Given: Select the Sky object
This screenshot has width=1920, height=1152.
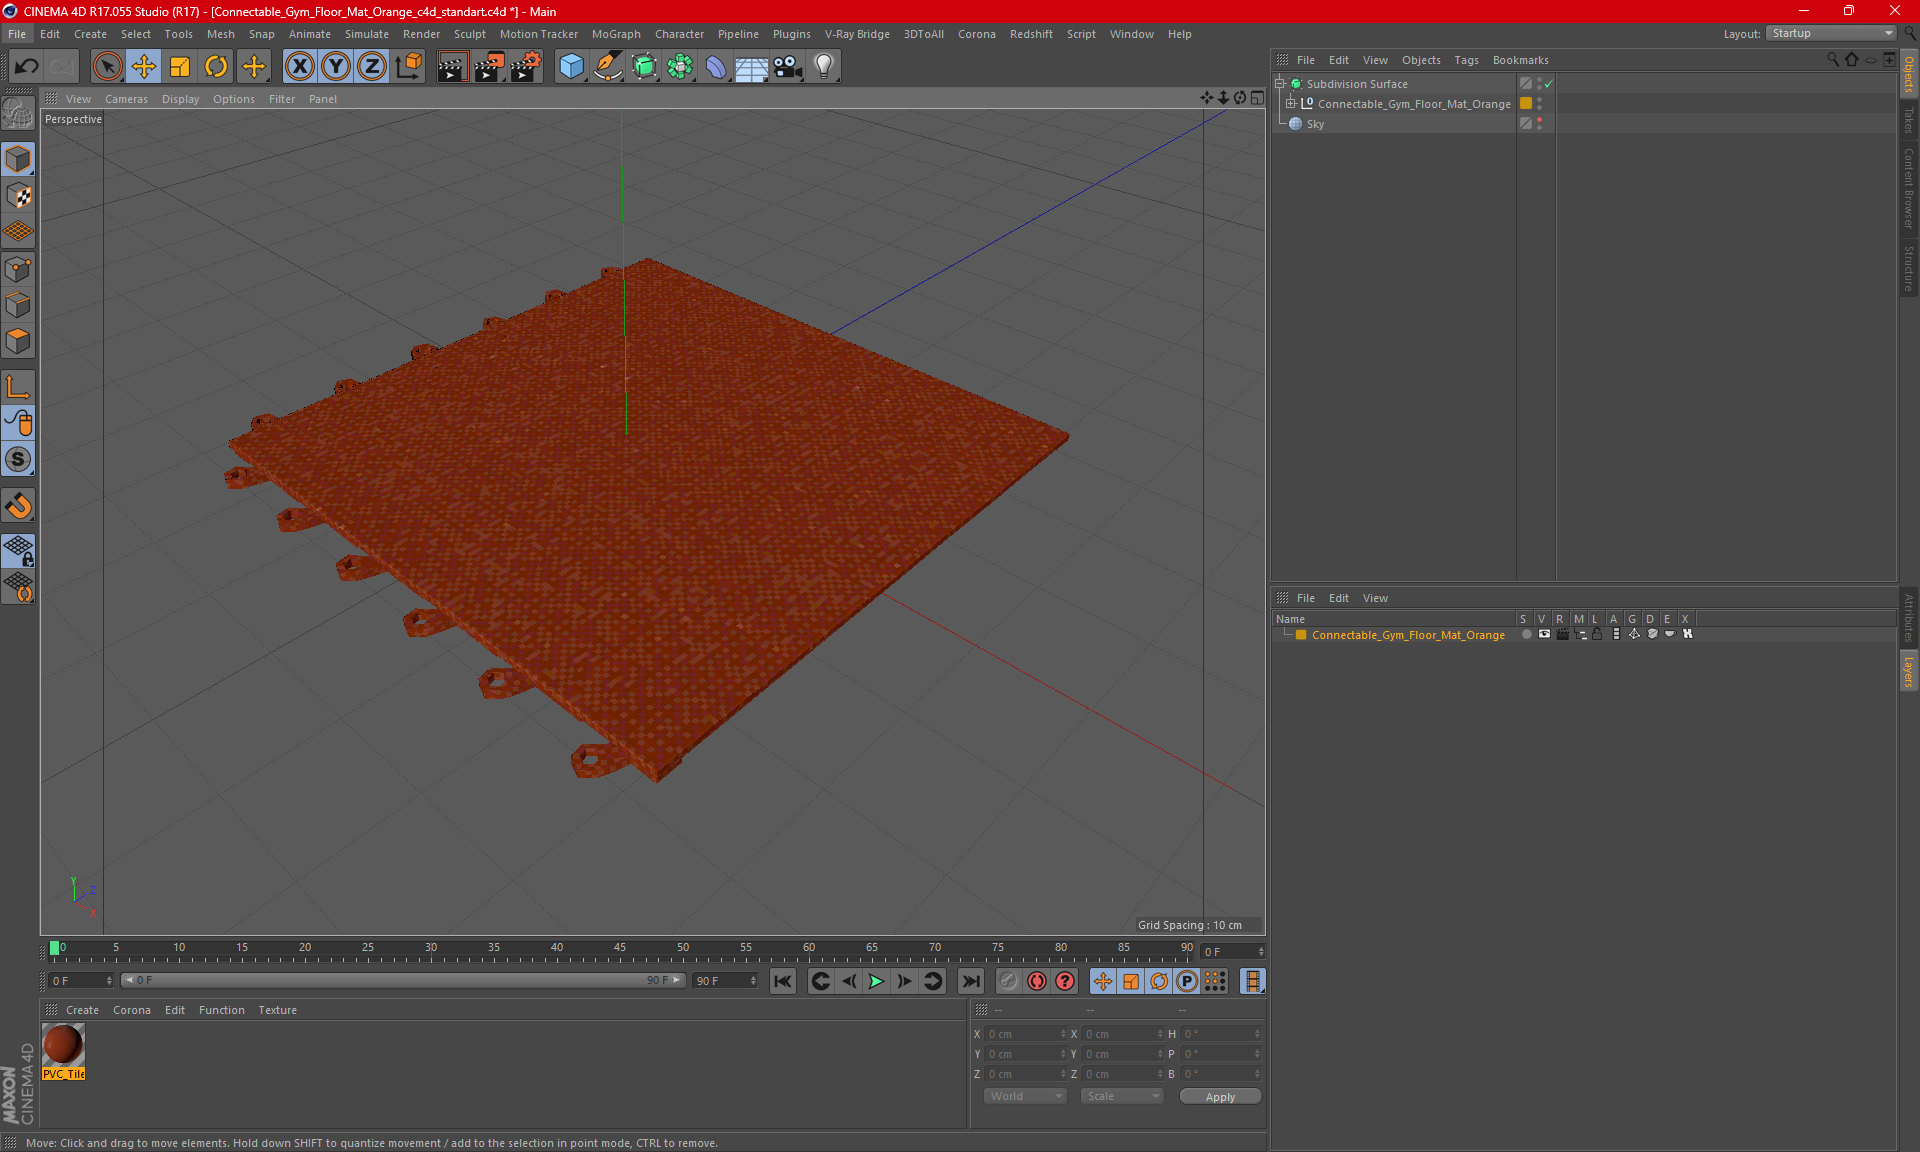Looking at the screenshot, I should click(1315, 124).
